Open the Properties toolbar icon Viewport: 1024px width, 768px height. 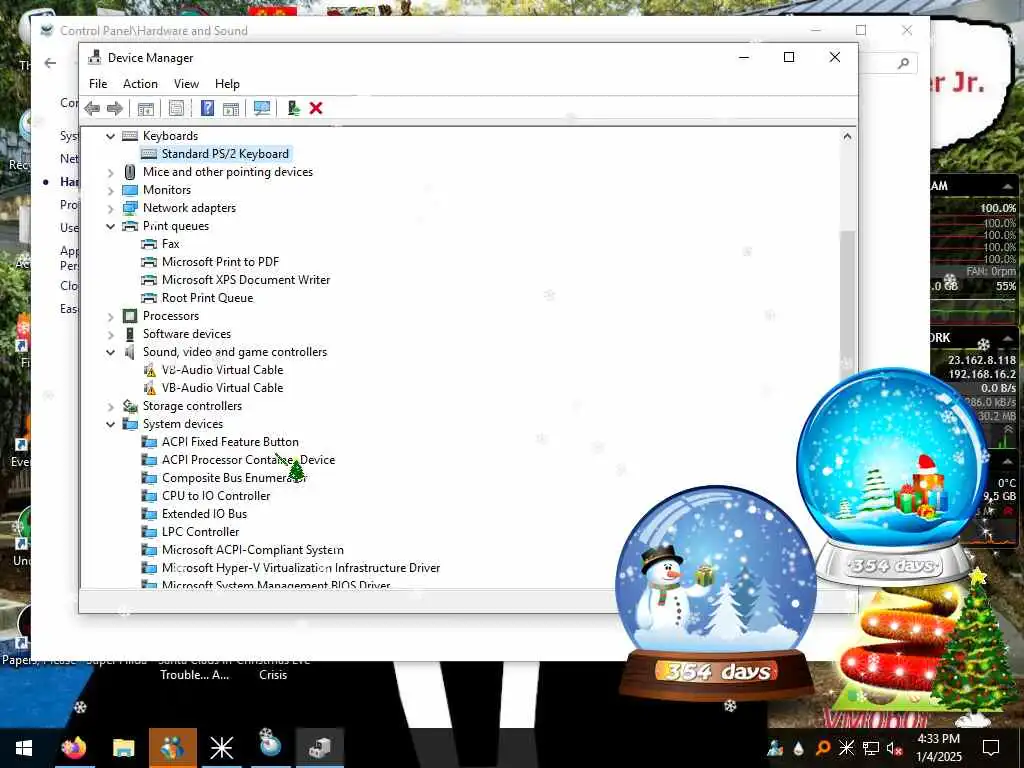click(x=176, y=108)
